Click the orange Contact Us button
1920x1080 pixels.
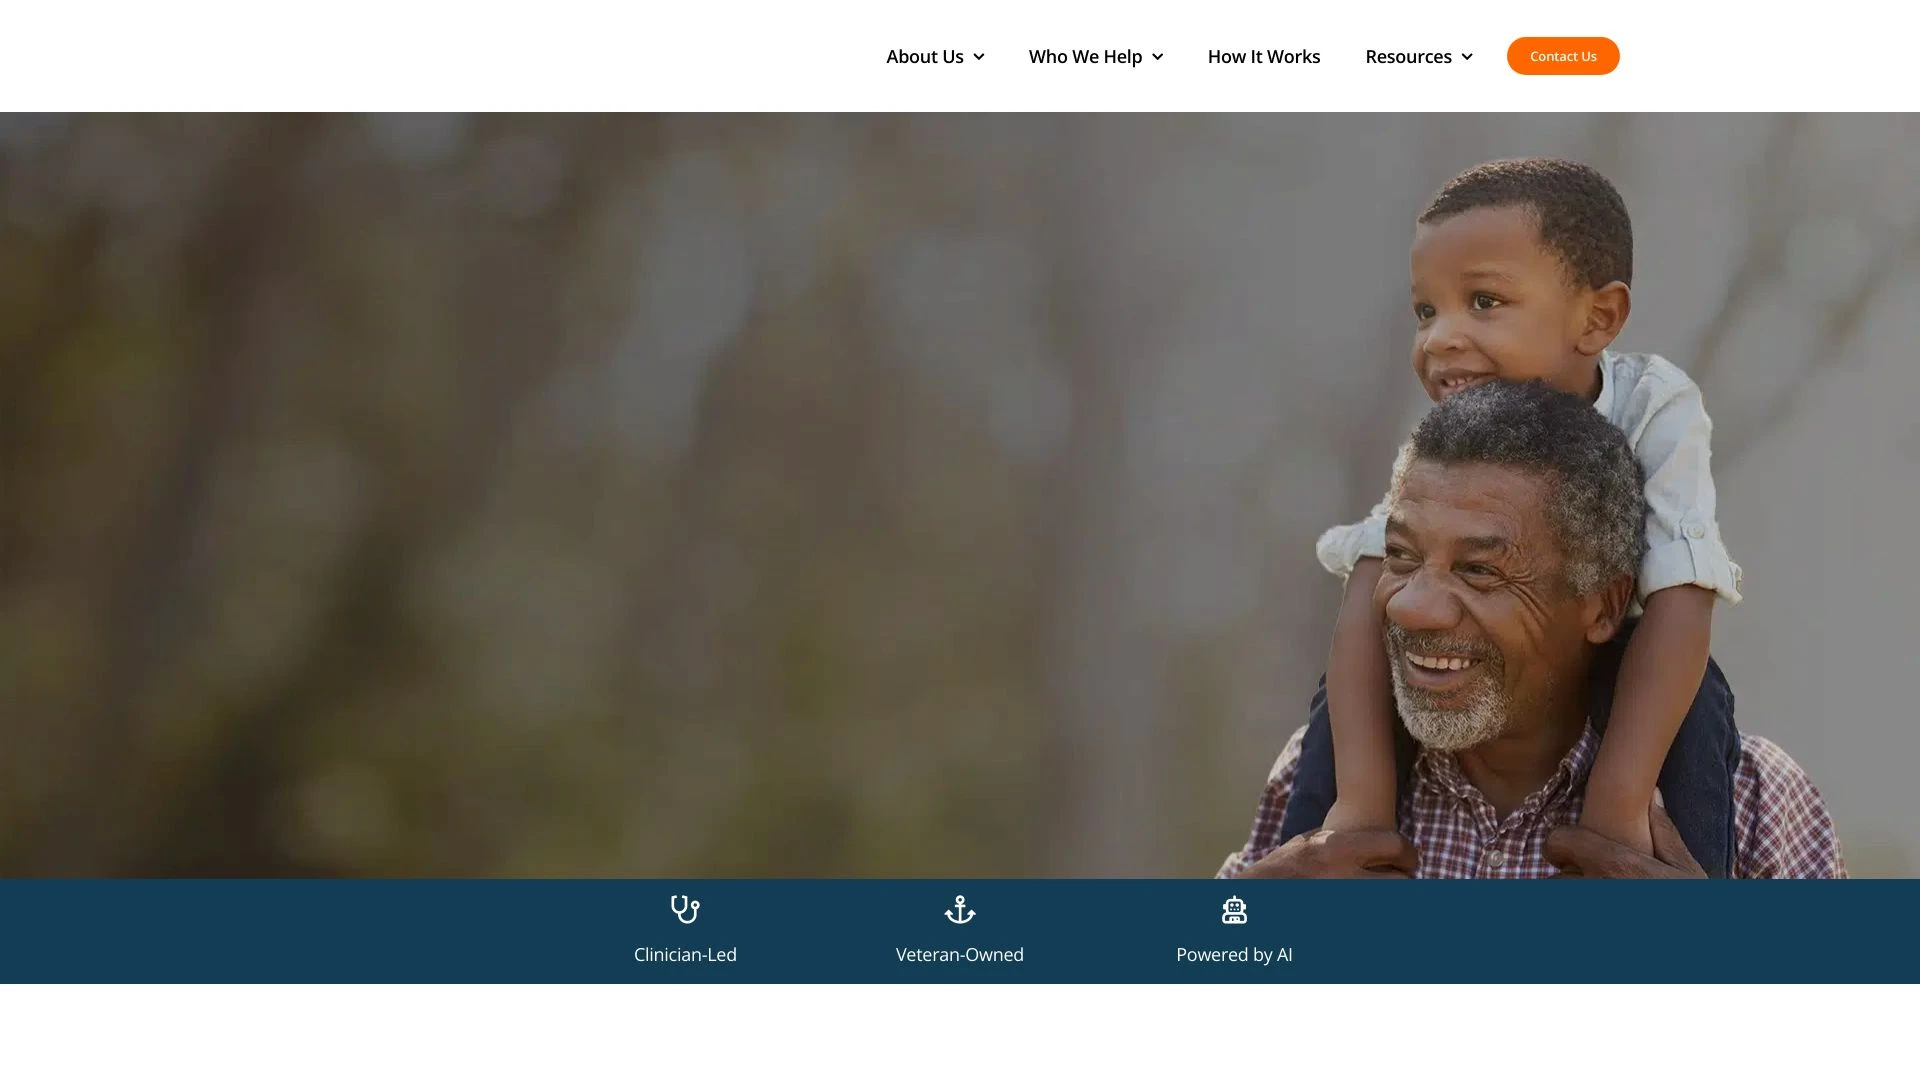pos(1563,56)
